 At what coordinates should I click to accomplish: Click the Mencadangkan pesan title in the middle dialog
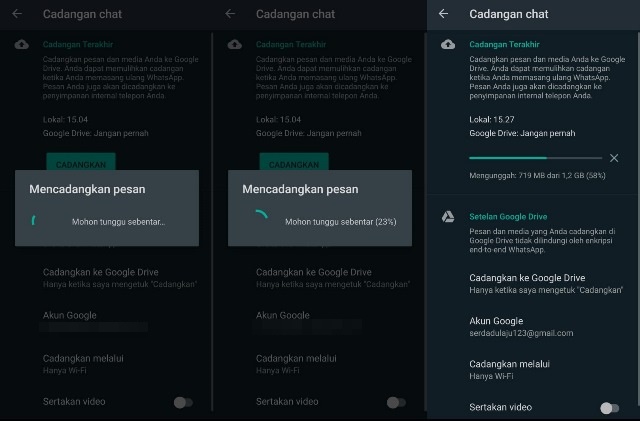[300, 189]
